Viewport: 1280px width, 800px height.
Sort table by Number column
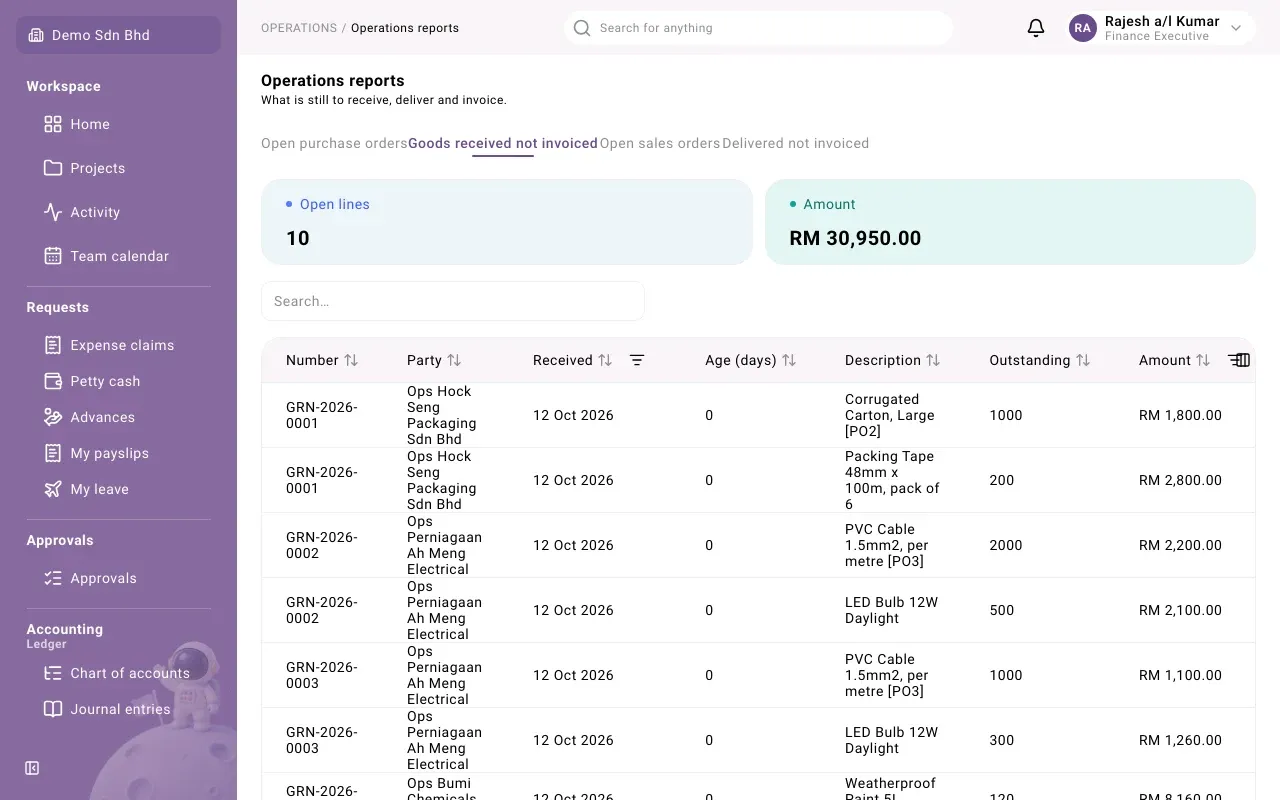coord(351,360)
